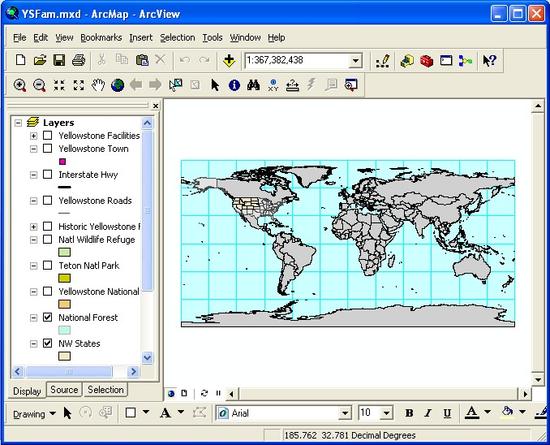Click the Add Data plus icon
The width and height of the screenshot is (550, 445).
pyautogui.click(x=229, y=61)
